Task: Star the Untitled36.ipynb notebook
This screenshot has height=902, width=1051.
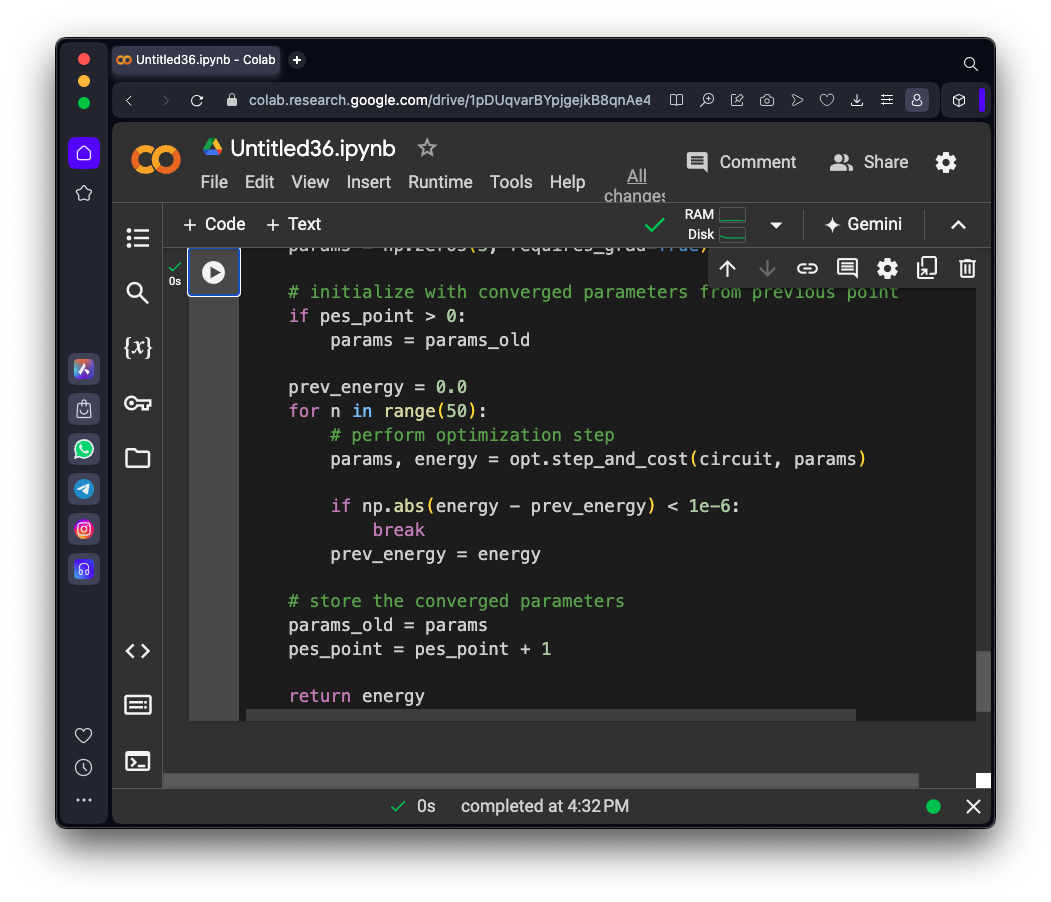Action: pyautogui.click(x=427, y=148)
